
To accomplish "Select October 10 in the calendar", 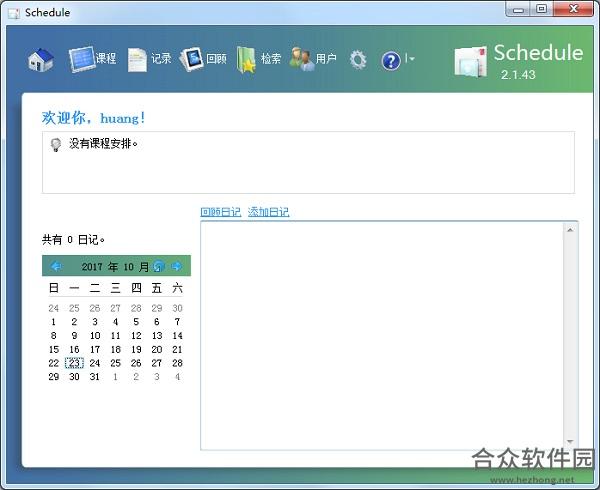I will [95, 336].
